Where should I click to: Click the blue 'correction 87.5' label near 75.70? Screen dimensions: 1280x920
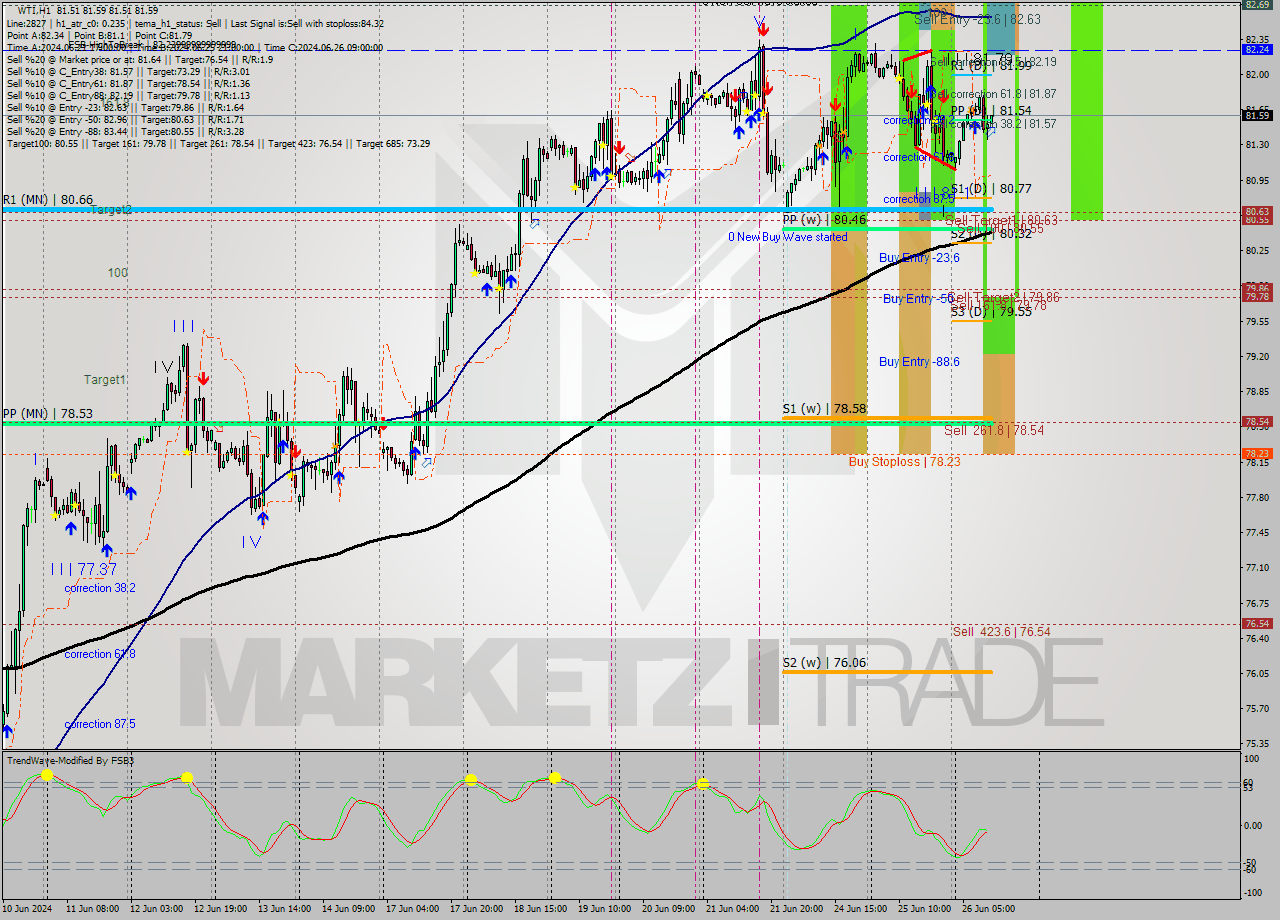pos(102,724)
